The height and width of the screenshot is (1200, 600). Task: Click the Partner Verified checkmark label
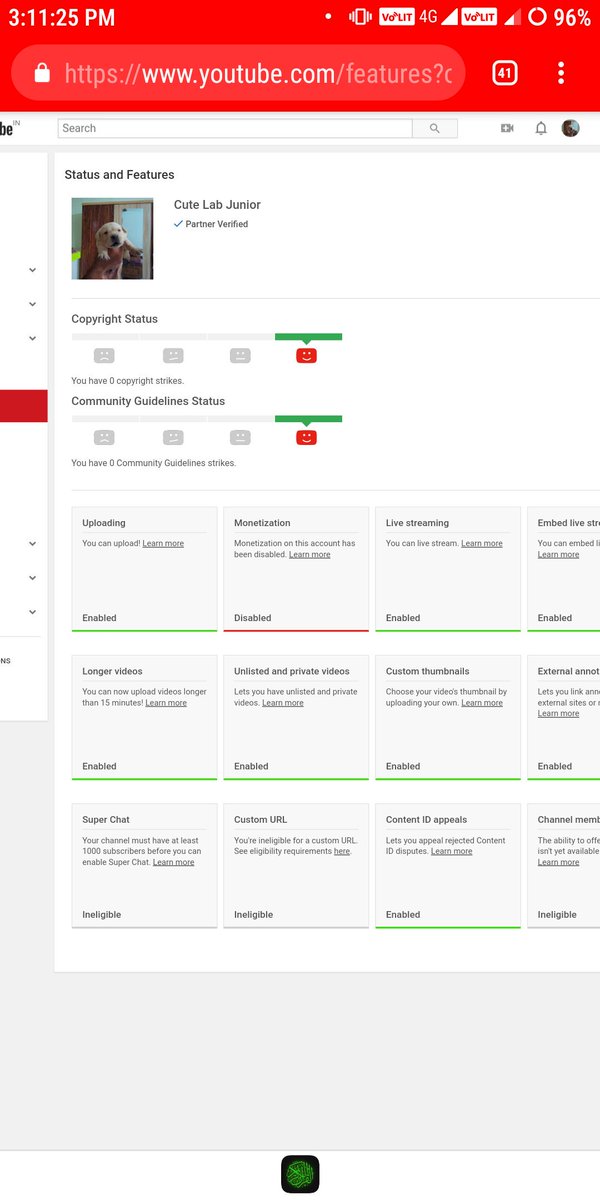(211, 224)
